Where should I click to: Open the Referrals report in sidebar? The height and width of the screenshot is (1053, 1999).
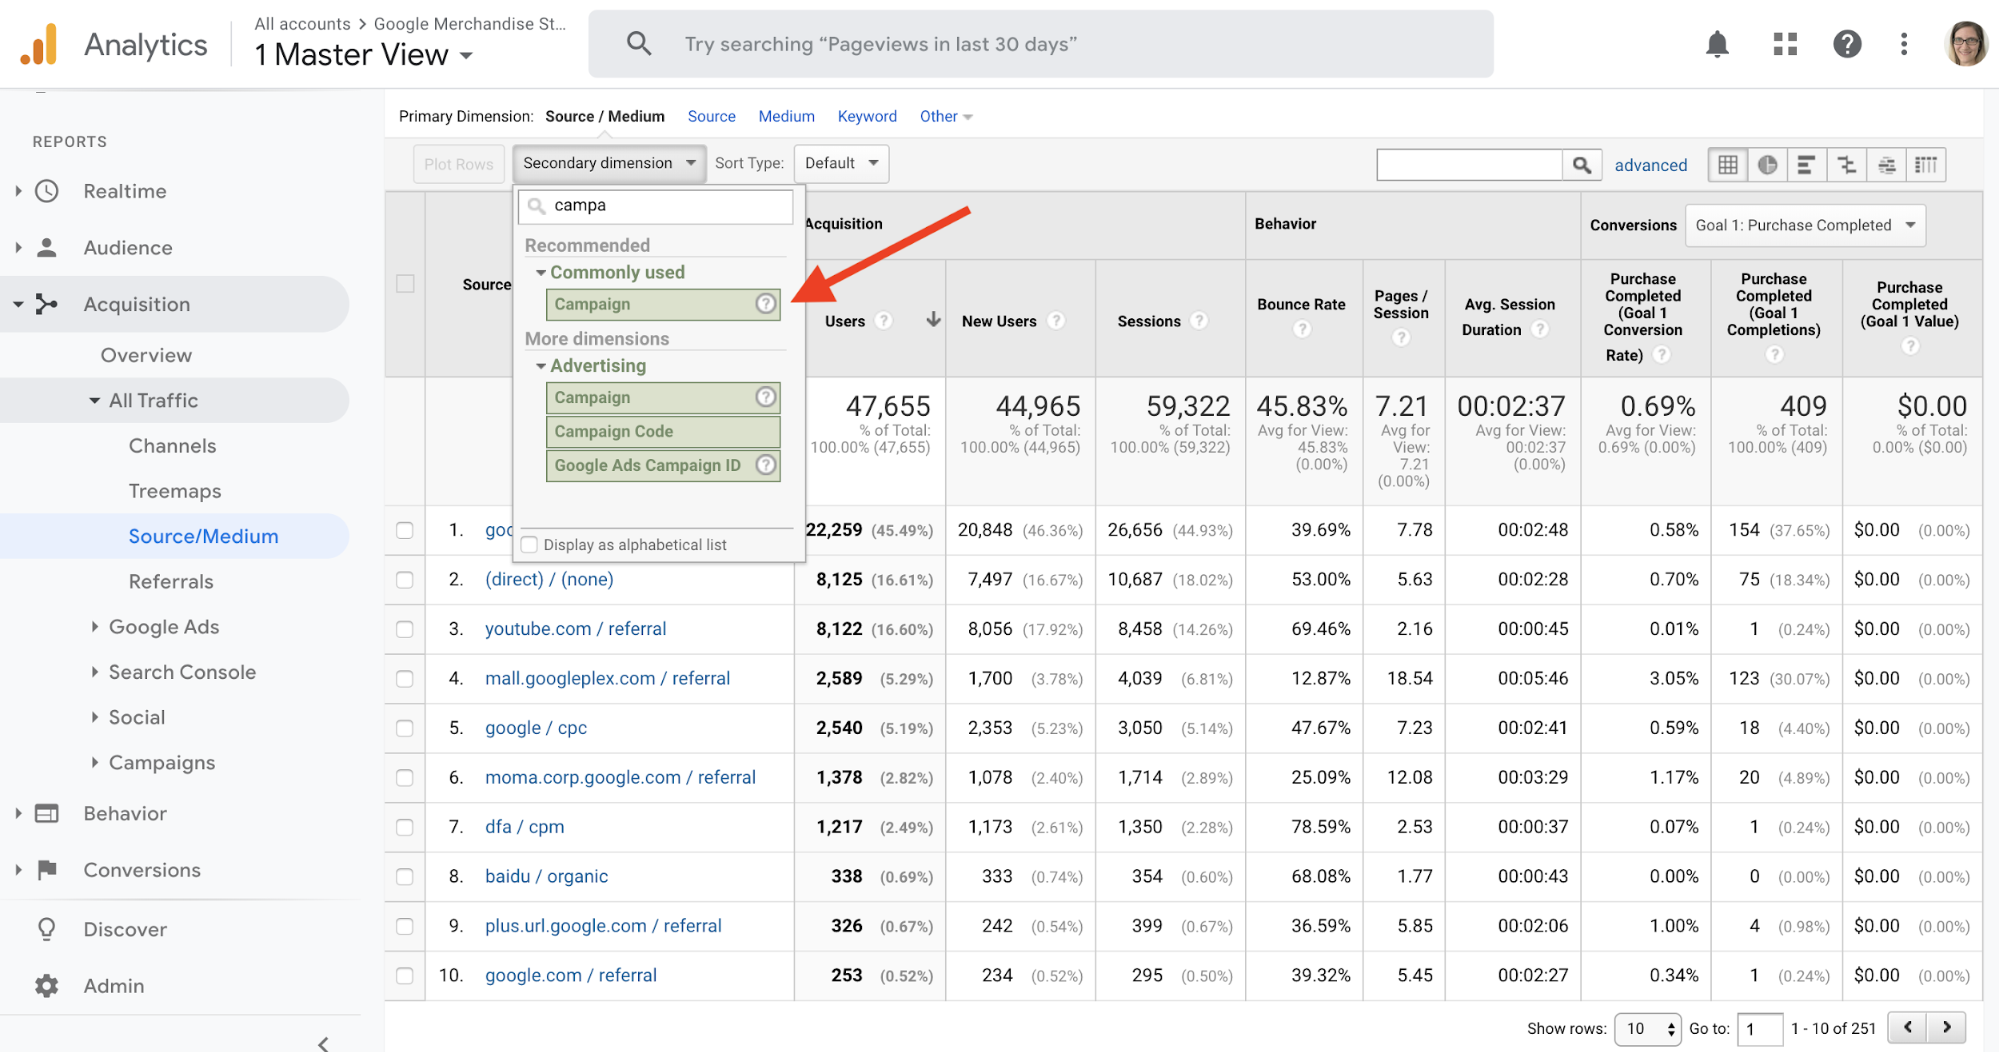(x=171, y=582)
